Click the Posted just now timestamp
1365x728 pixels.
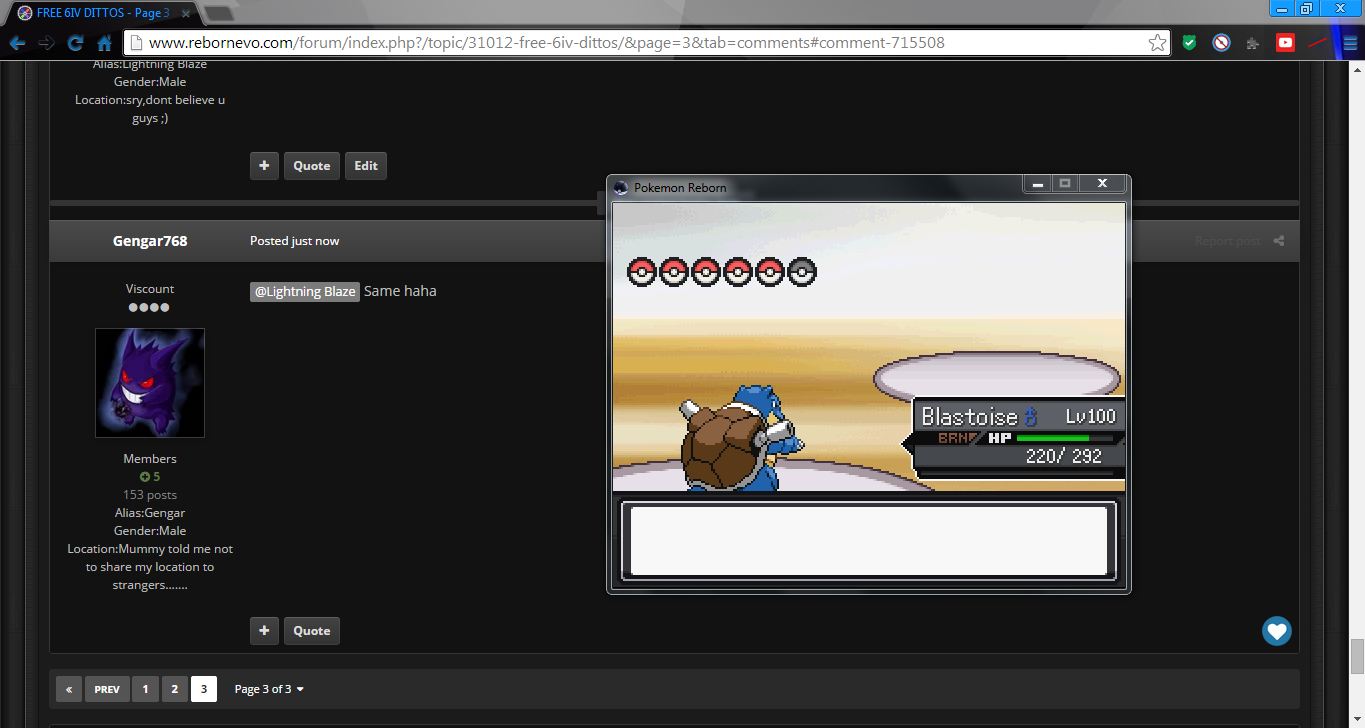294,241
